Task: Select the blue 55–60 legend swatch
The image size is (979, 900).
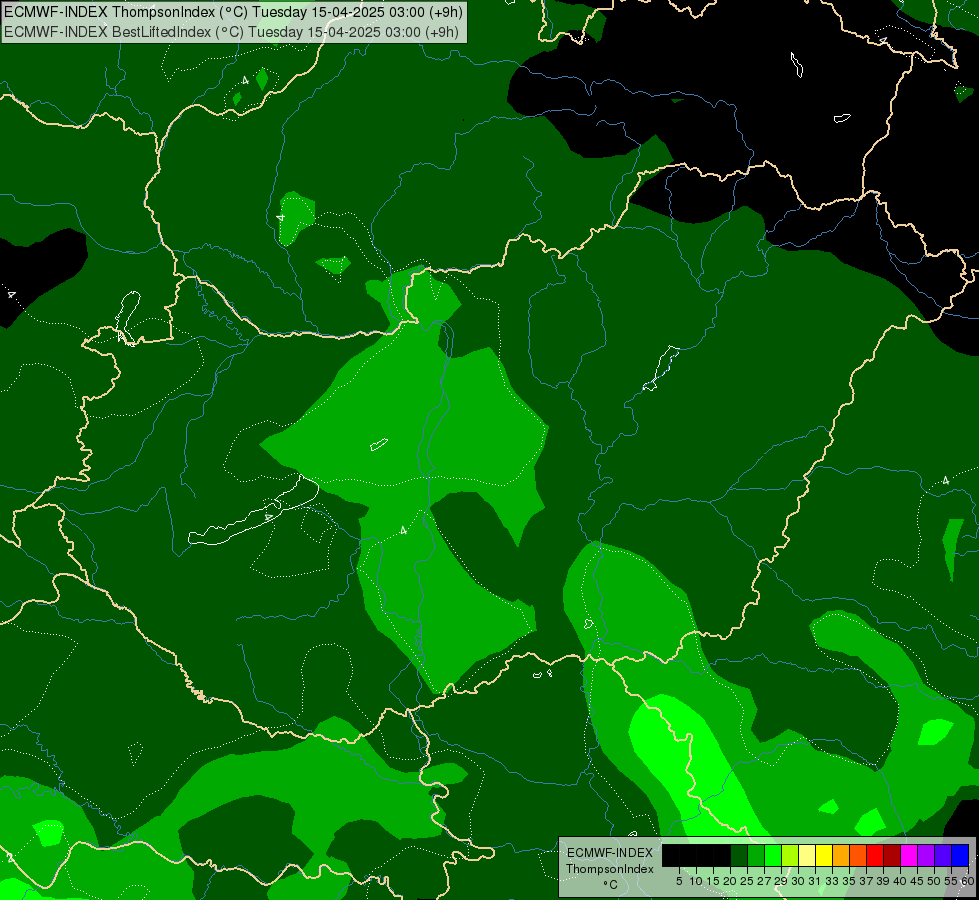Action: click(x=960, y=855)
